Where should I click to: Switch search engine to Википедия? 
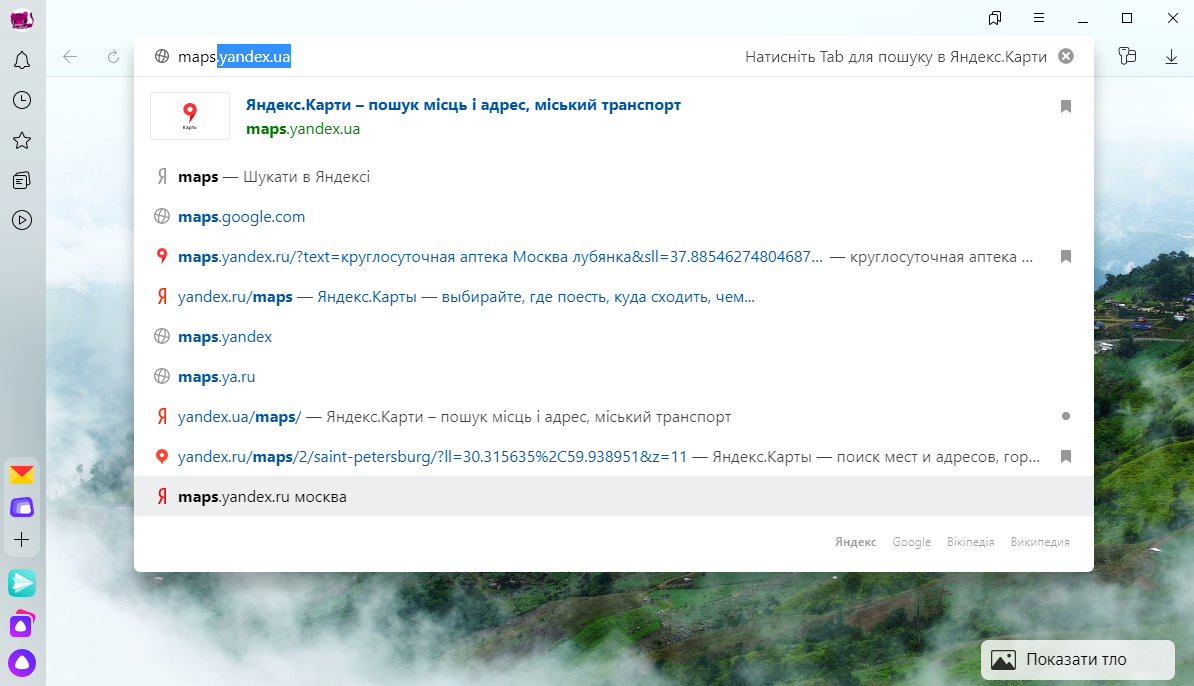[x=1040, y=542]
